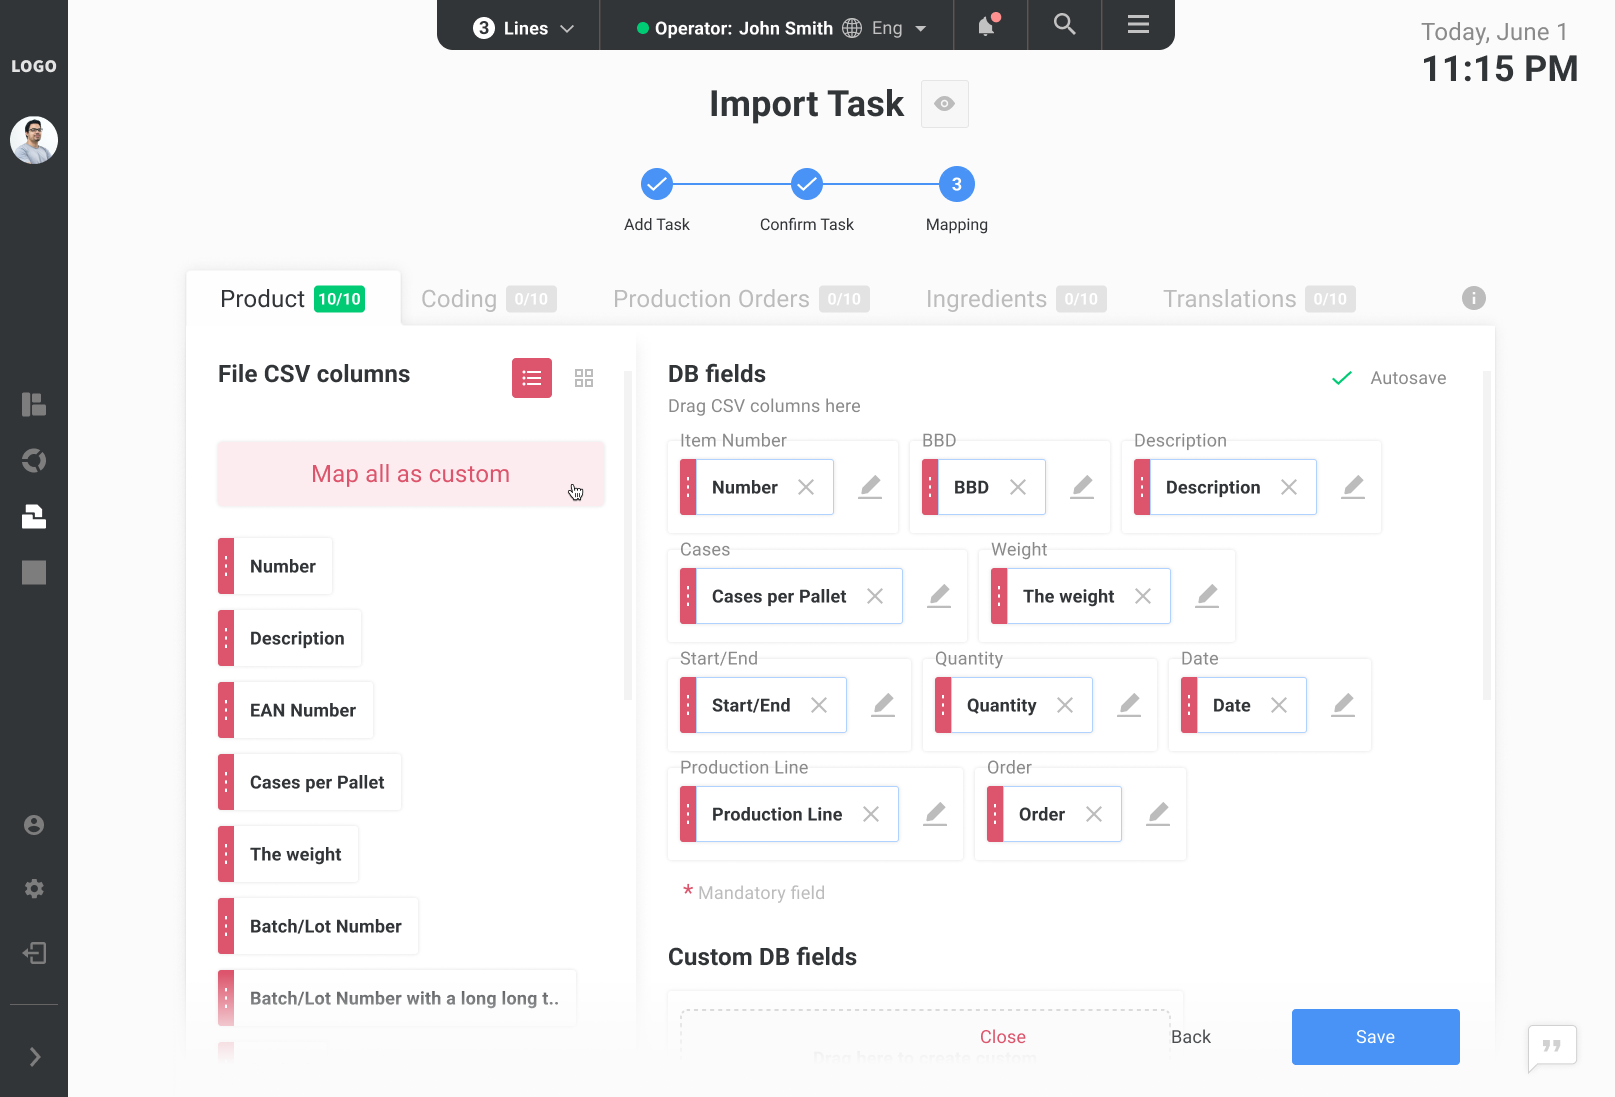Viewport: 1615px width, 1097px height.
Task: Toggle the eye preview next to Import Task
Action: click(945, 104)
